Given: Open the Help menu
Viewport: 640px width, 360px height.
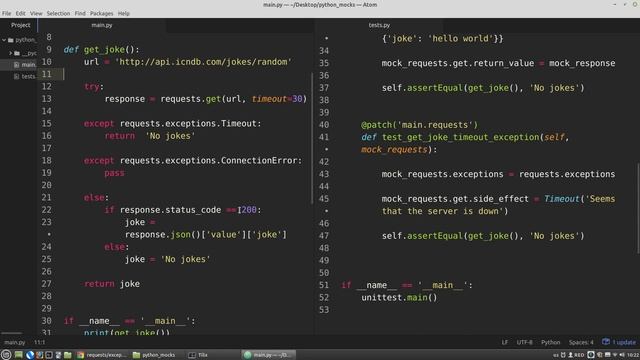Looking at the screenshot, I should pos(124,13).
